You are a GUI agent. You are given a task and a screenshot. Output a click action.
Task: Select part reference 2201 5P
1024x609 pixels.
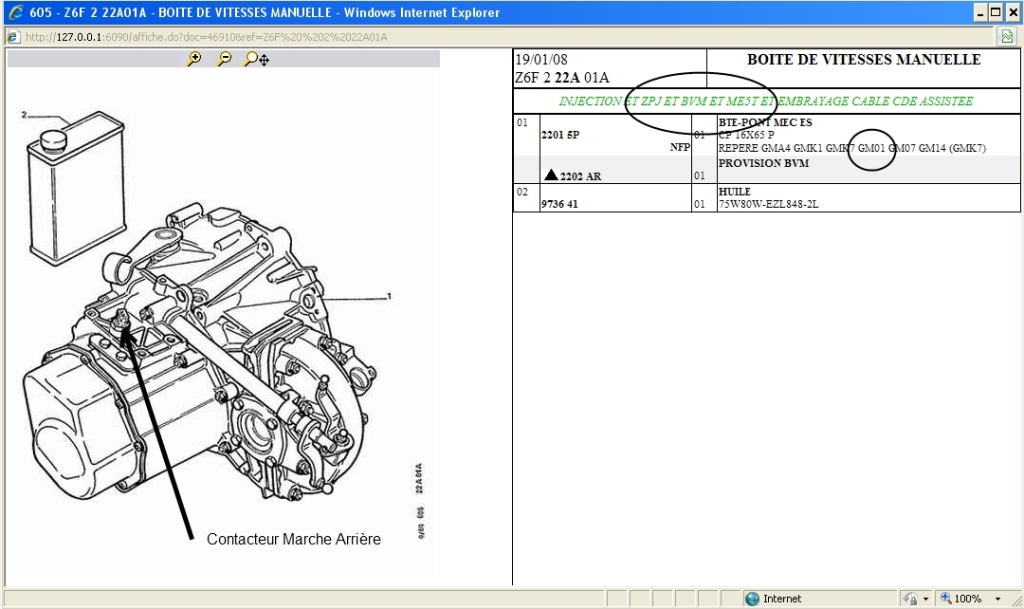pos(560,134)
